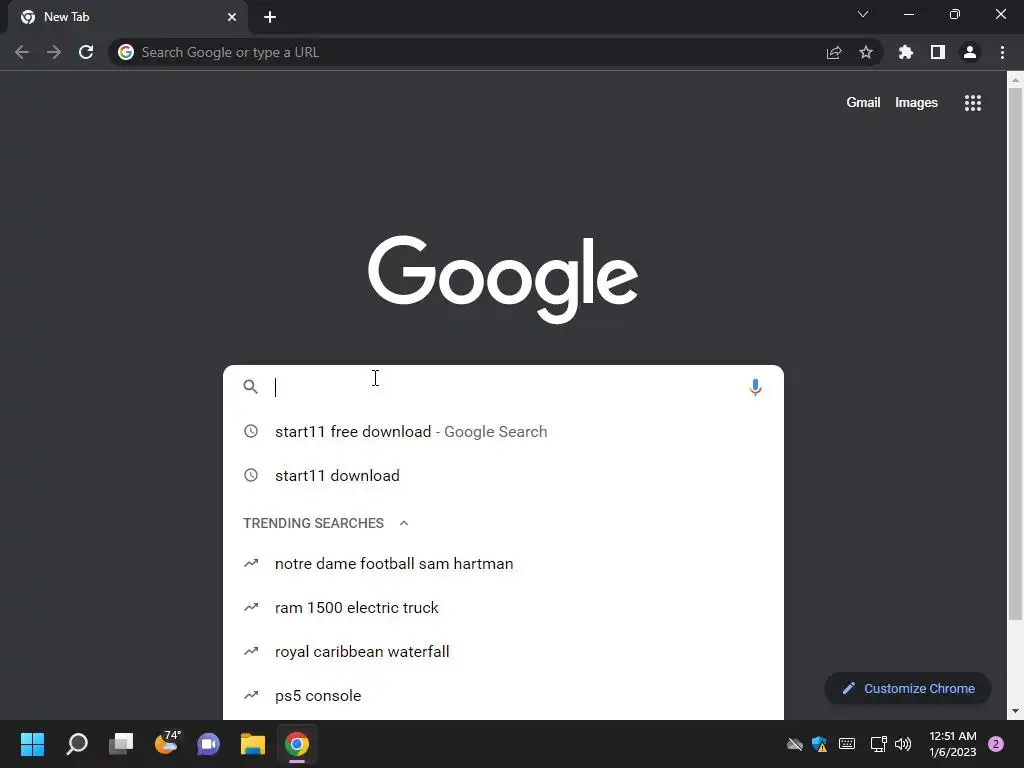Open the Chrome three-dot menu
This screenshot has width=1024, height=768.
coord(1002,52)
